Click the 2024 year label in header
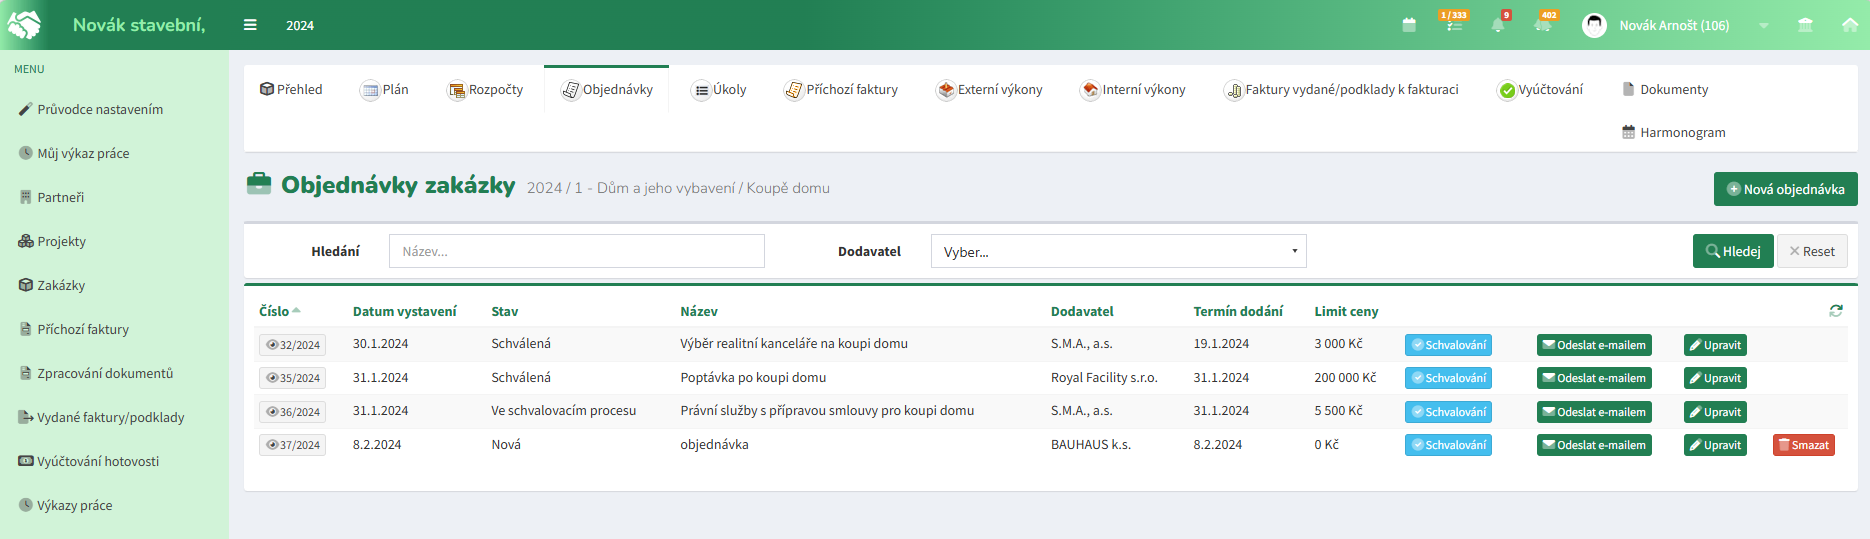The image size is (1870, 539). 300,25
